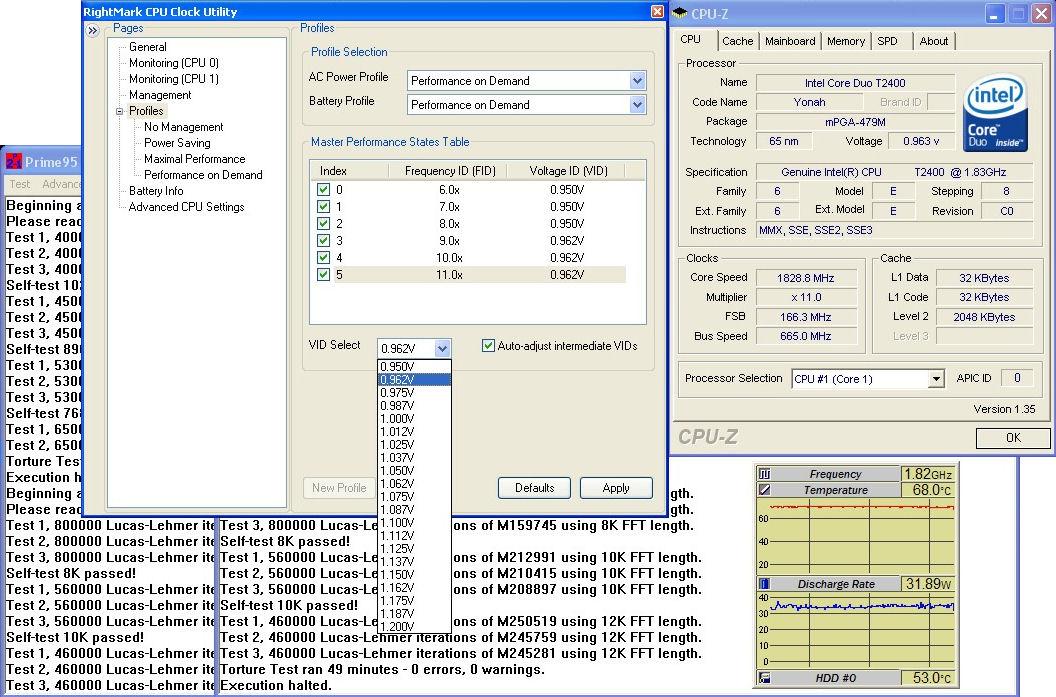Select the No Management profile page

pos(183,127)
